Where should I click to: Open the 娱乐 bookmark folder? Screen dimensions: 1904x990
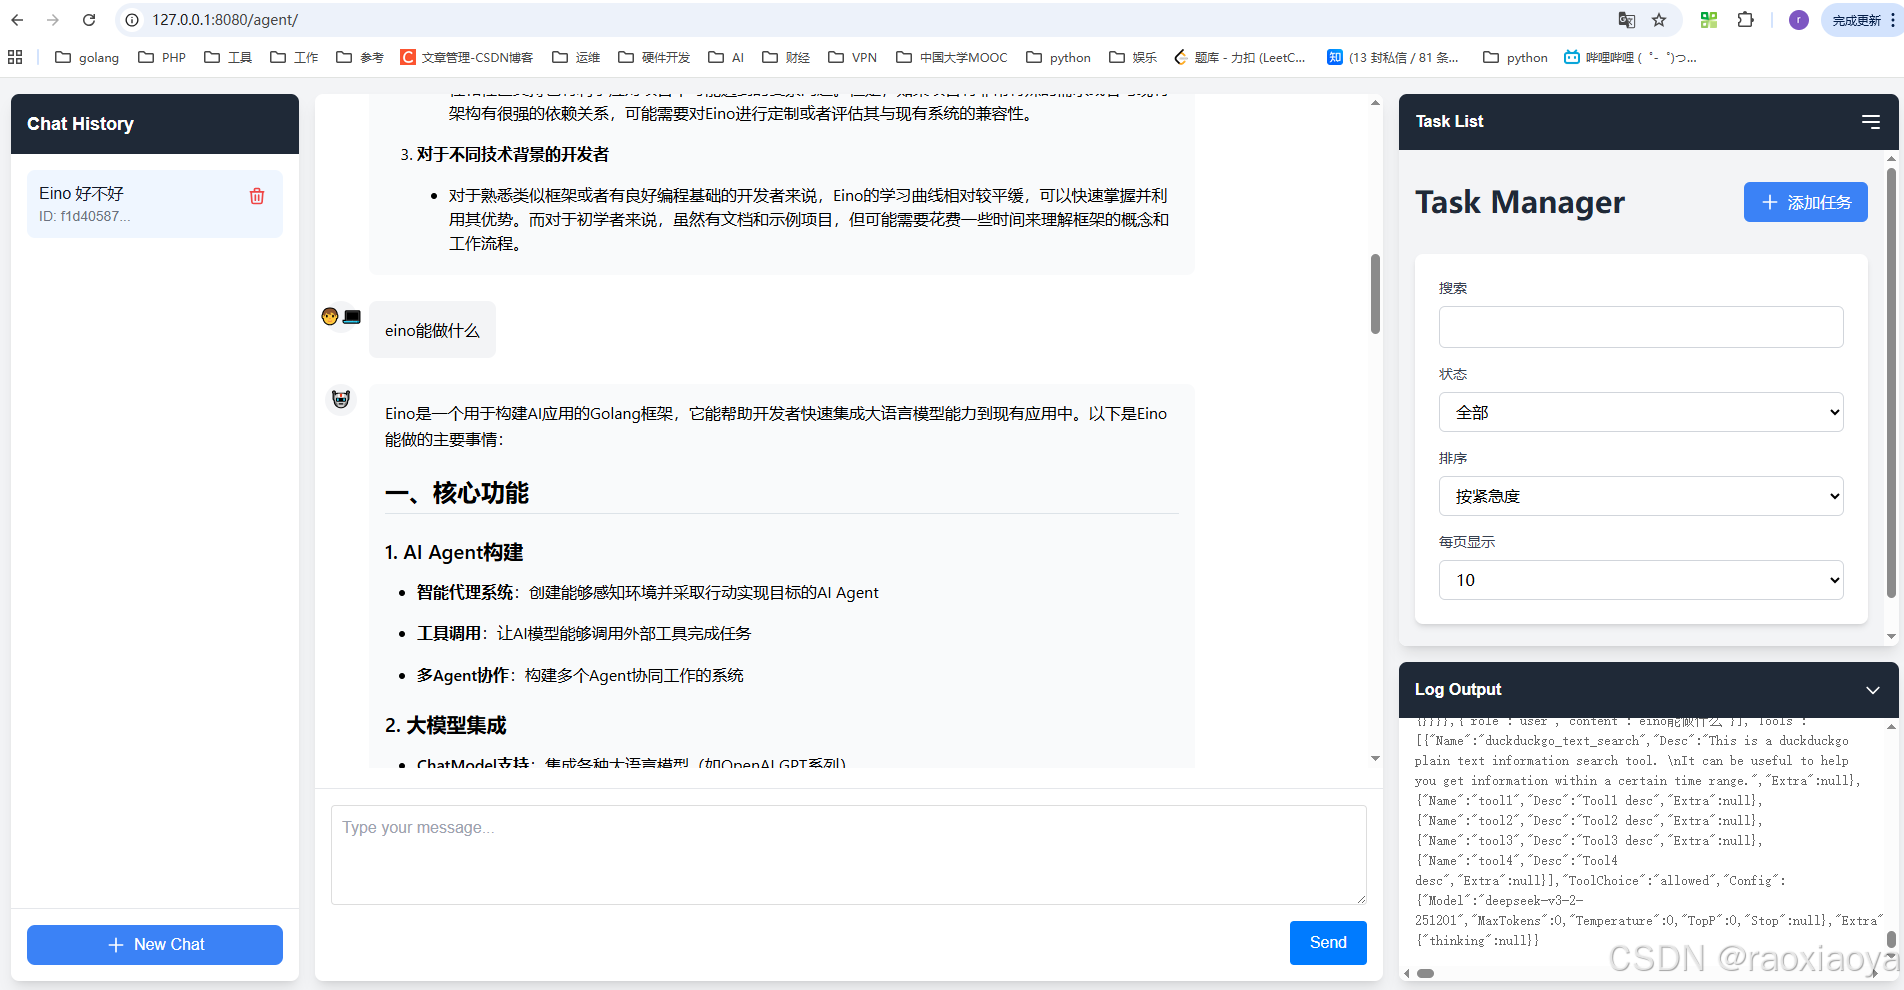(x=1133, y=57)
